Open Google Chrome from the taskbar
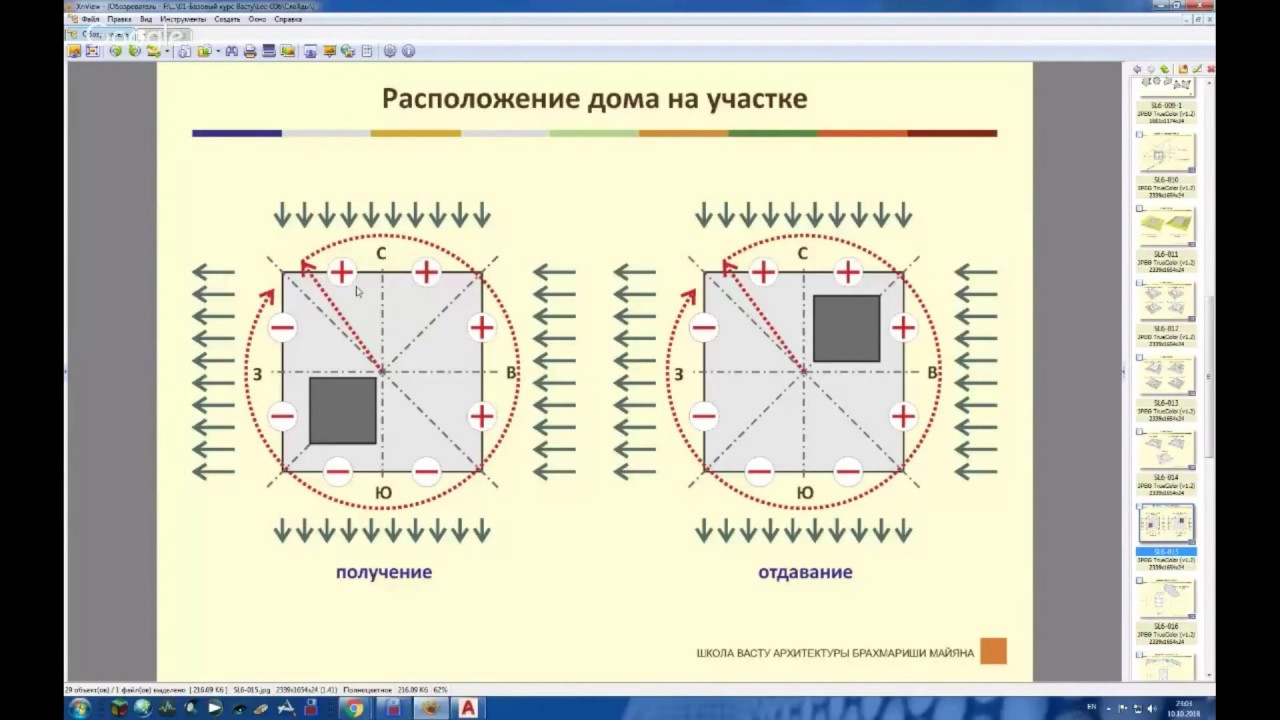The width and height of the screenshot is (1280, 720). (x=352, y=708)
